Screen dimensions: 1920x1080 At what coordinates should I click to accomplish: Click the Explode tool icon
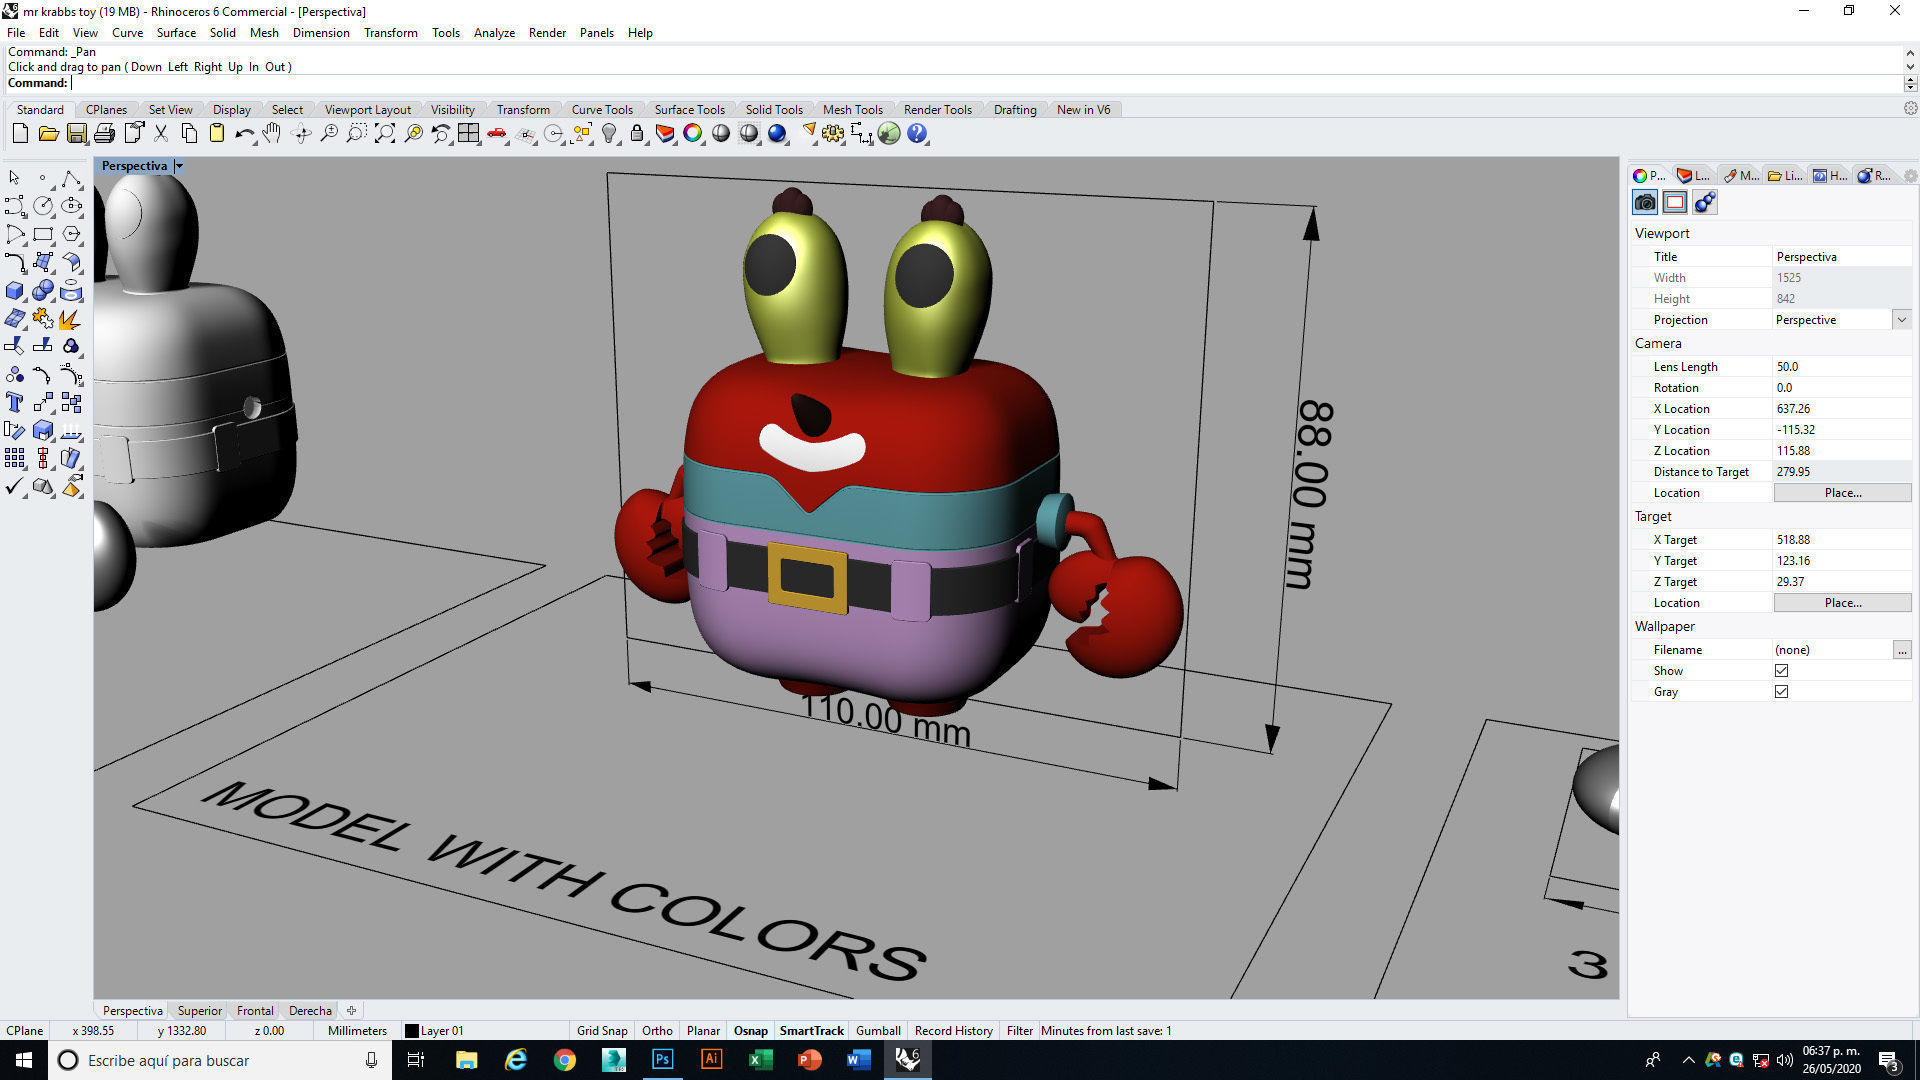pos(71,318)
